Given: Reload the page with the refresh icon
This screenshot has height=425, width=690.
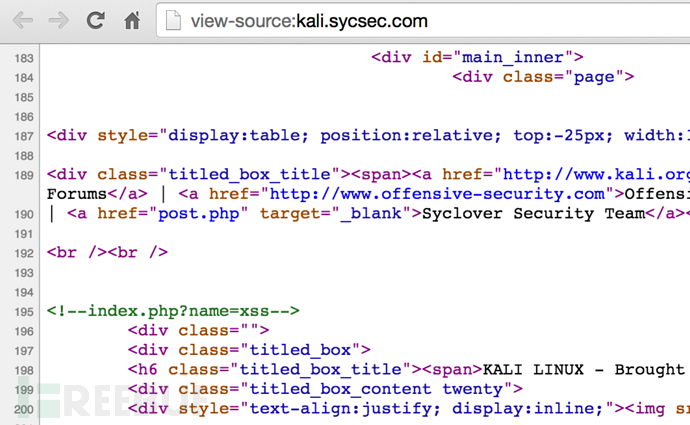Looking at the screenshot, I should (95, 21).
